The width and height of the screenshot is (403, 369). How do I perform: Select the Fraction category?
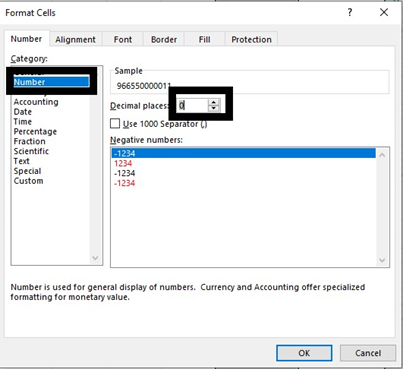(29, 141)
